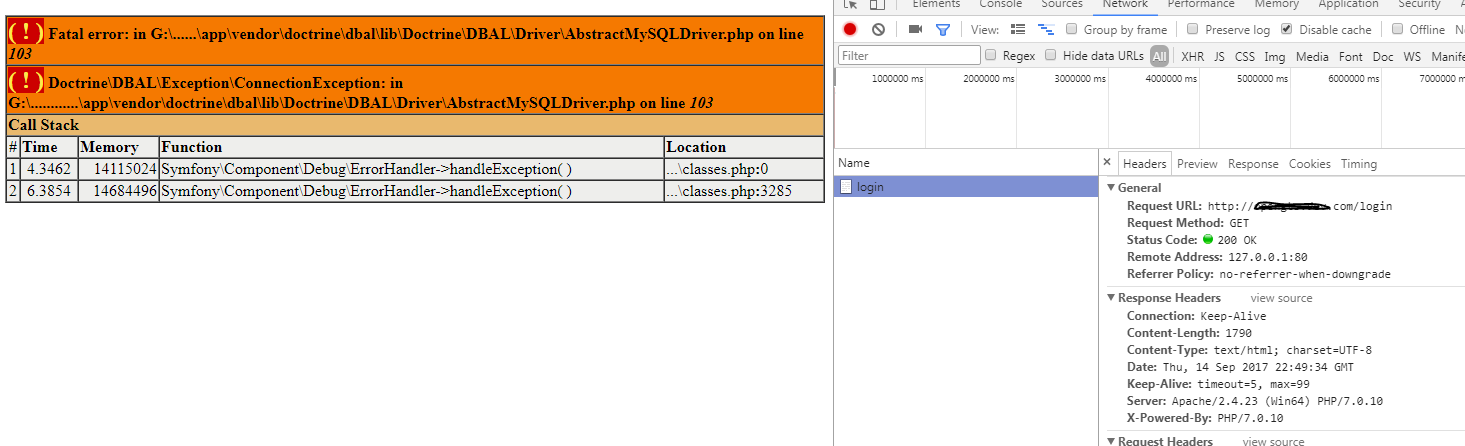Switch to the Cookies detail tab
This screenshot has width=1465, height=446.
[x=1309, y=164]
